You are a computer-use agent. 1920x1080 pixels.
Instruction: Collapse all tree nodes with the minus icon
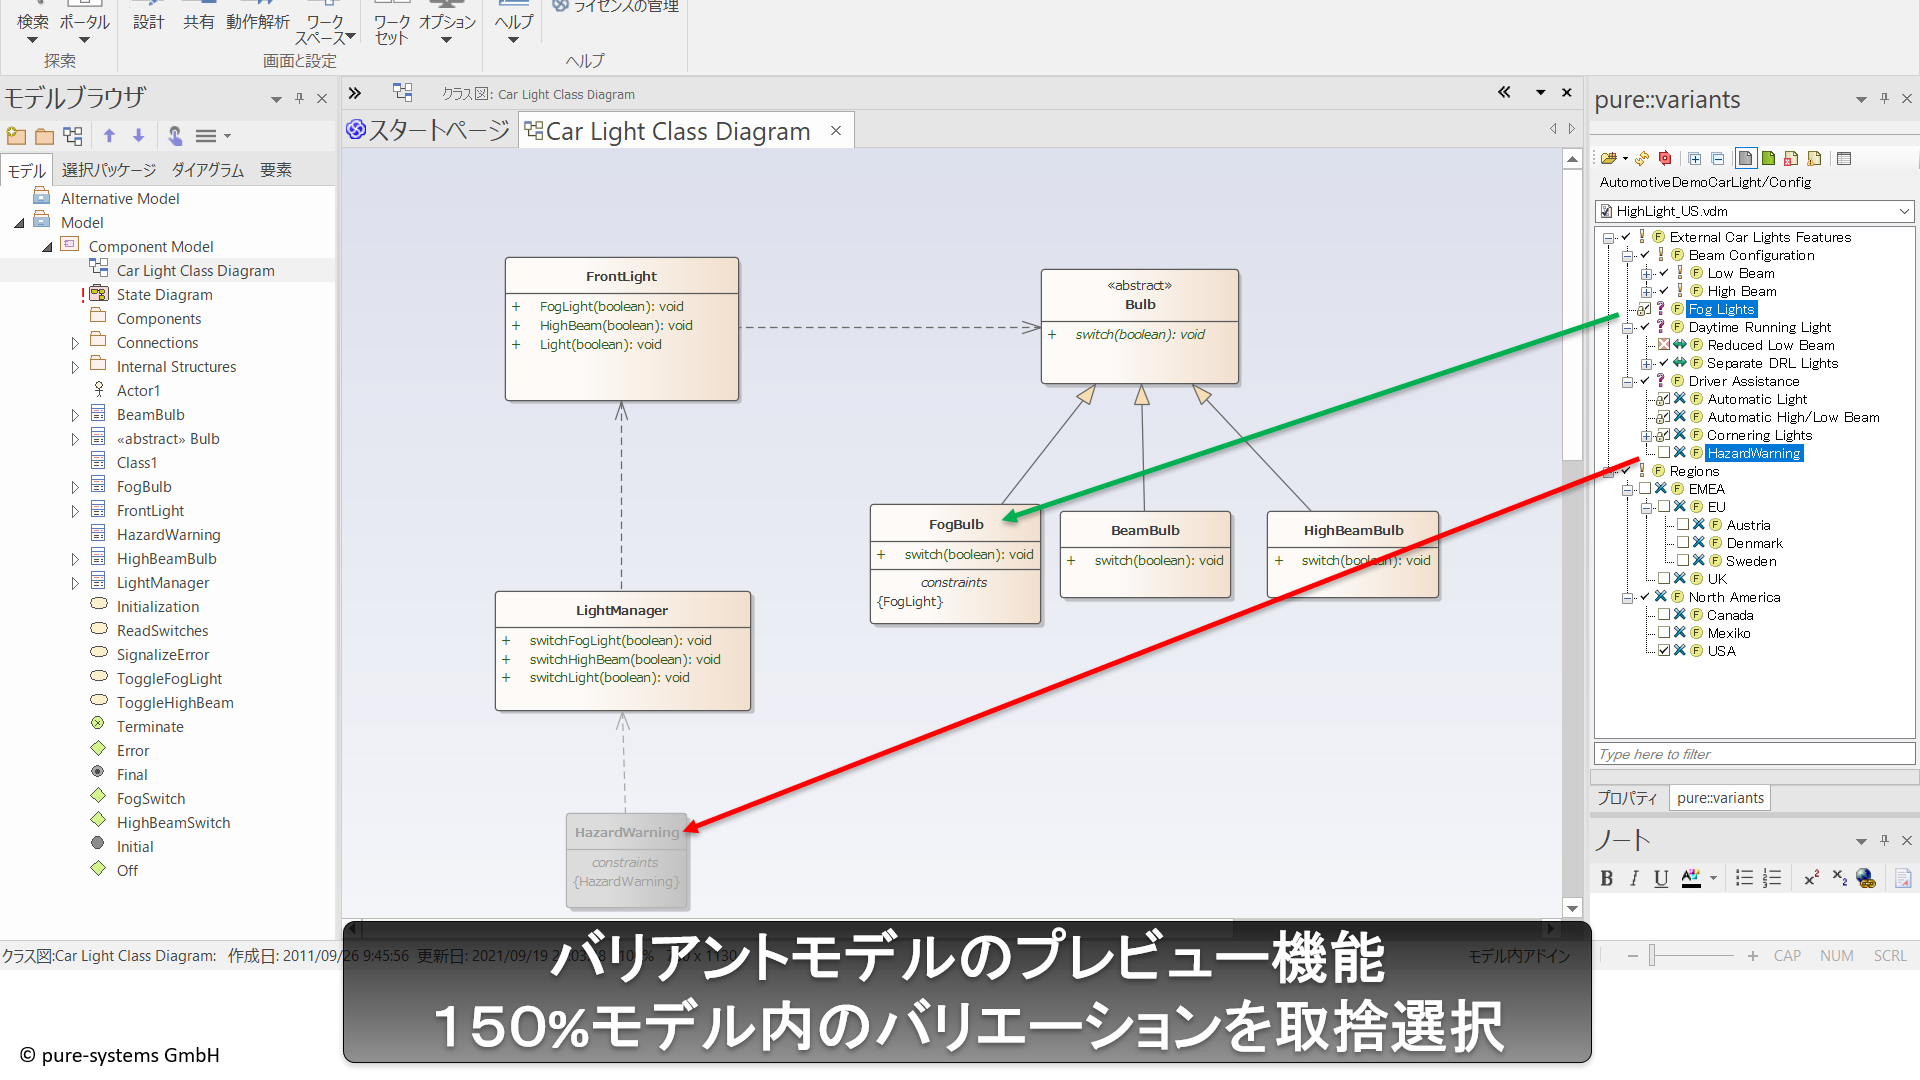point(1718,158)
